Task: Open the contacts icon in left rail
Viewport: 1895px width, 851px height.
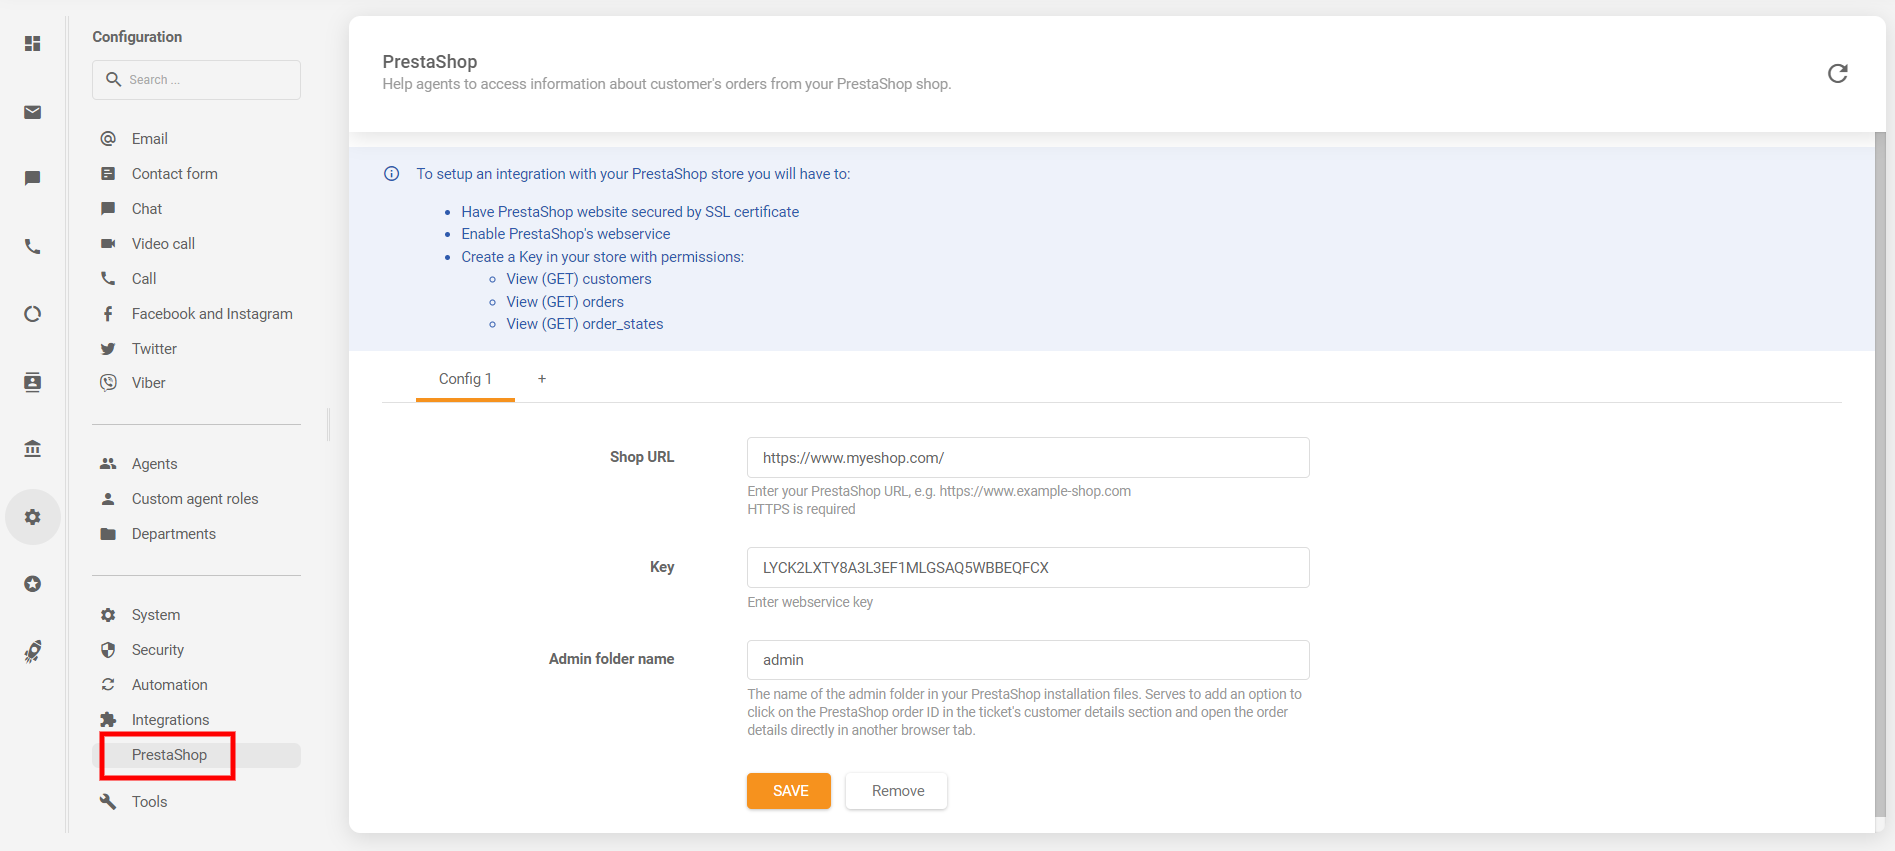Action: (33, 382)
